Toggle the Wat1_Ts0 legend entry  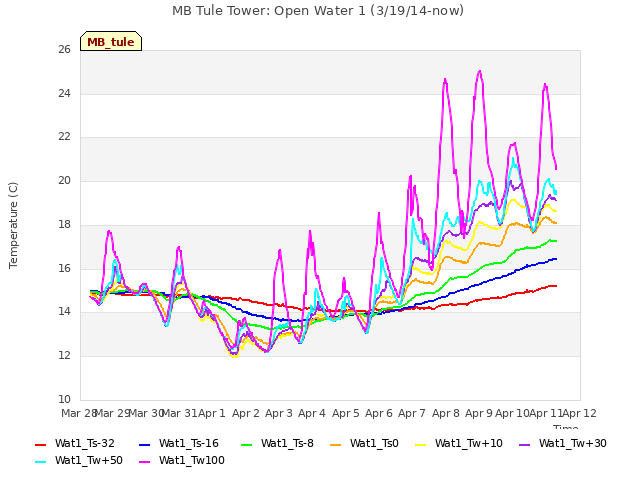tap(364, 444)
